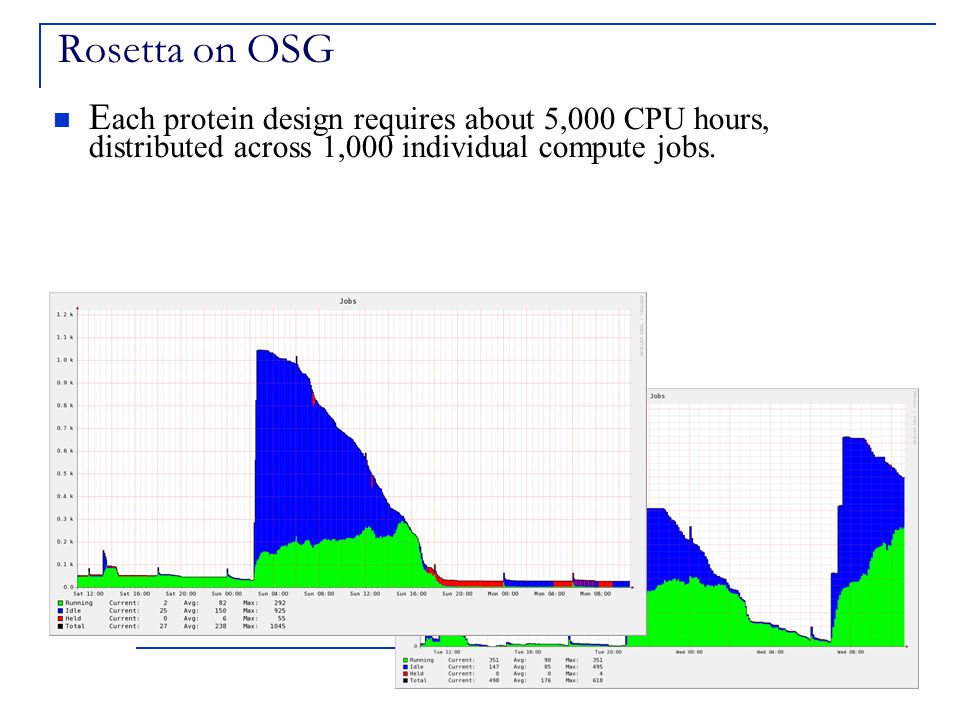Click the Total max value '1045'
960x720 pixels.
pyautogui.click(x=277, y=626)
